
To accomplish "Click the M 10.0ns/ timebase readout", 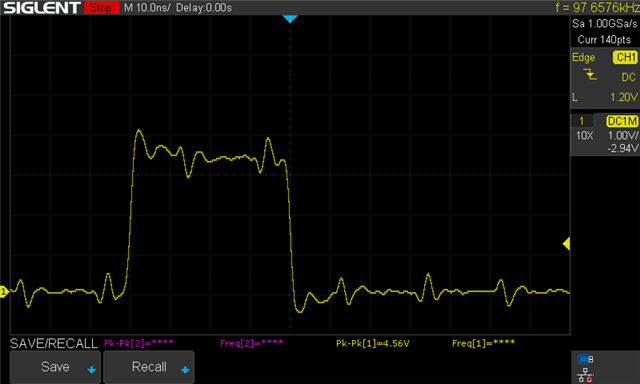I will point(147,8).
